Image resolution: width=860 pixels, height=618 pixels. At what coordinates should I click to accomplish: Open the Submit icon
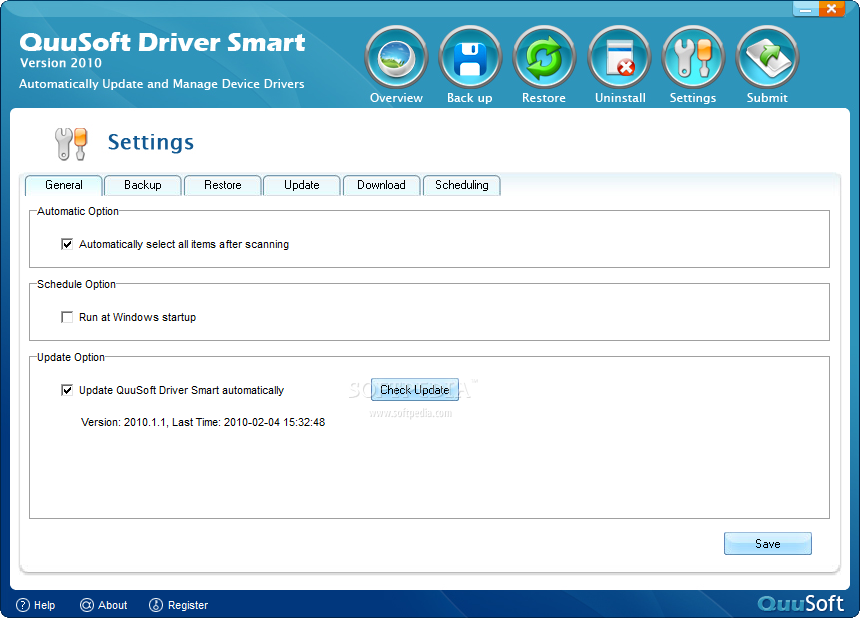(767, 58)
